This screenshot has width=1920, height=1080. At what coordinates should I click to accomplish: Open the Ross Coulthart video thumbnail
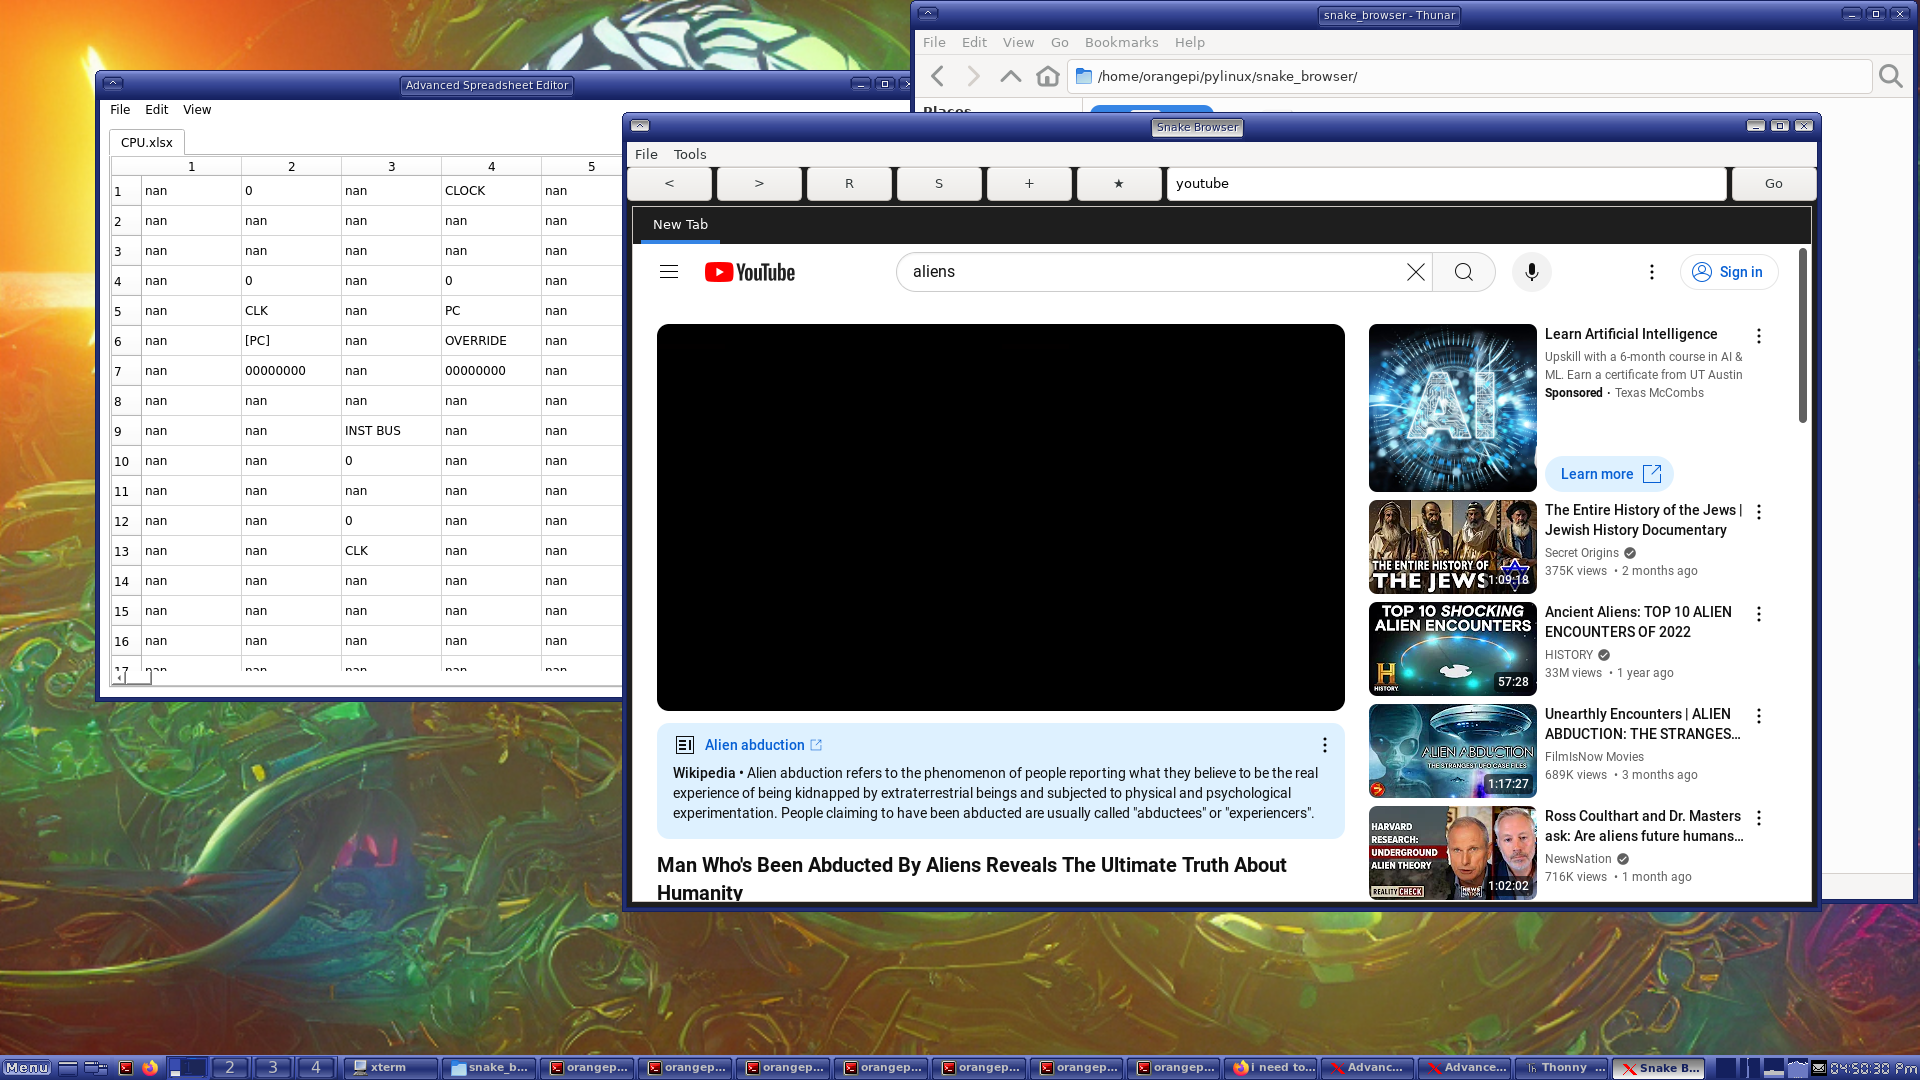click(x=1452, y=853)
